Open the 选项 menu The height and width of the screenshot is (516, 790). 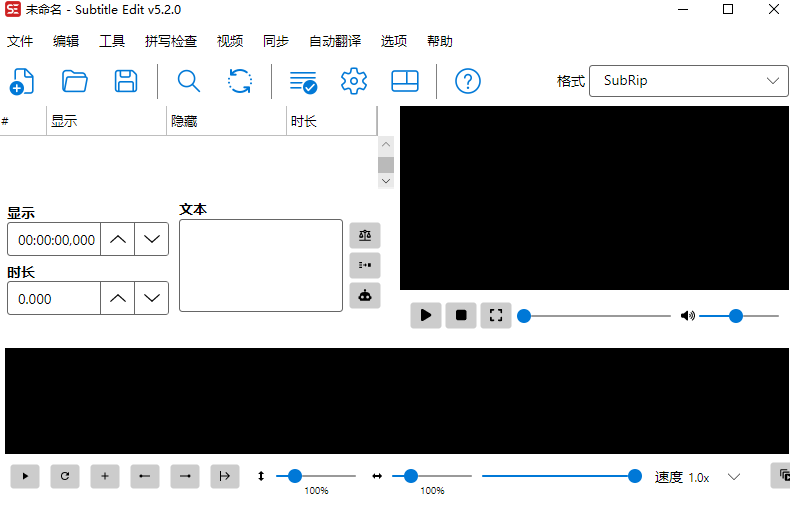tap(393, 41)
